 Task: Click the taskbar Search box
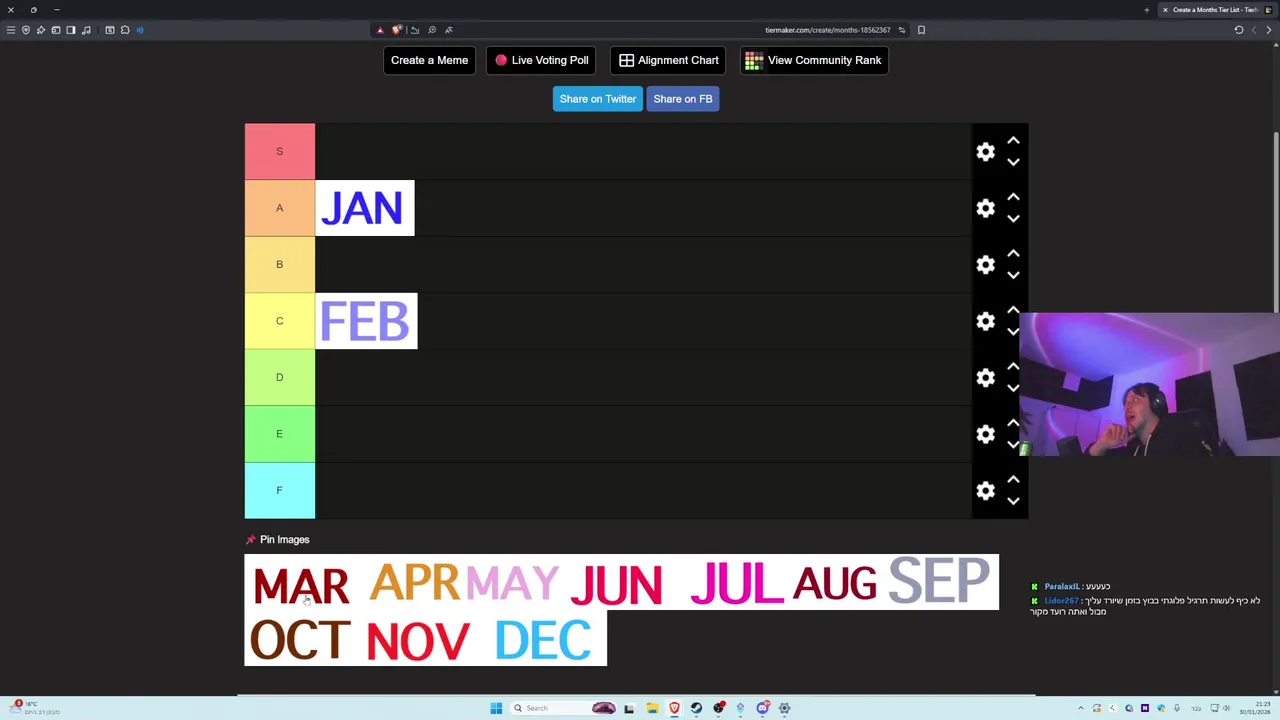click(565, 708)
